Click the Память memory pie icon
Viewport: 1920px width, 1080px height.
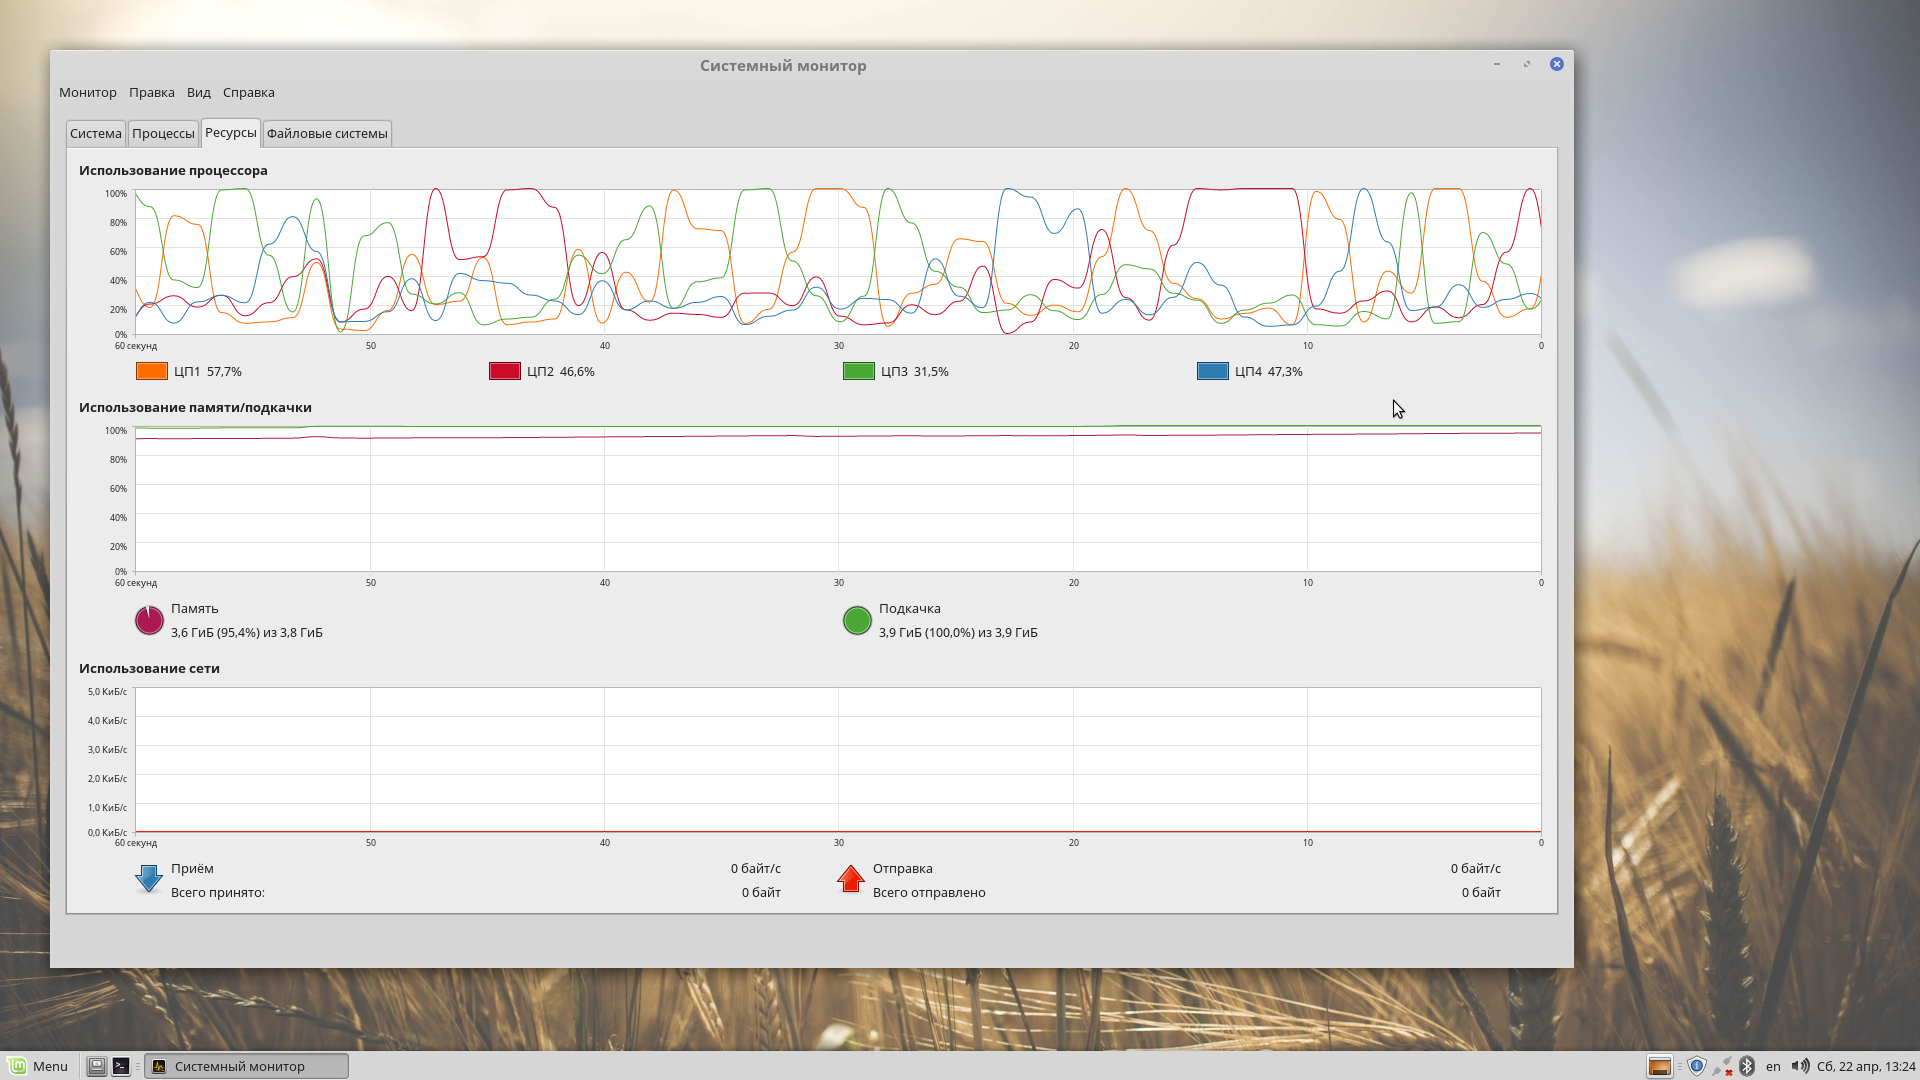pyautogui.click(x=149, y=620)
